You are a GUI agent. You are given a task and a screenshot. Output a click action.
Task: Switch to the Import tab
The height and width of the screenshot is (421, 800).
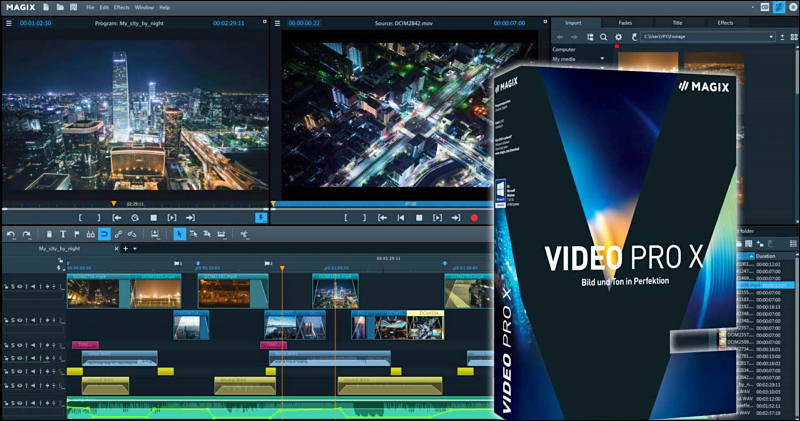pyautogui.click(x=573, y=23)
